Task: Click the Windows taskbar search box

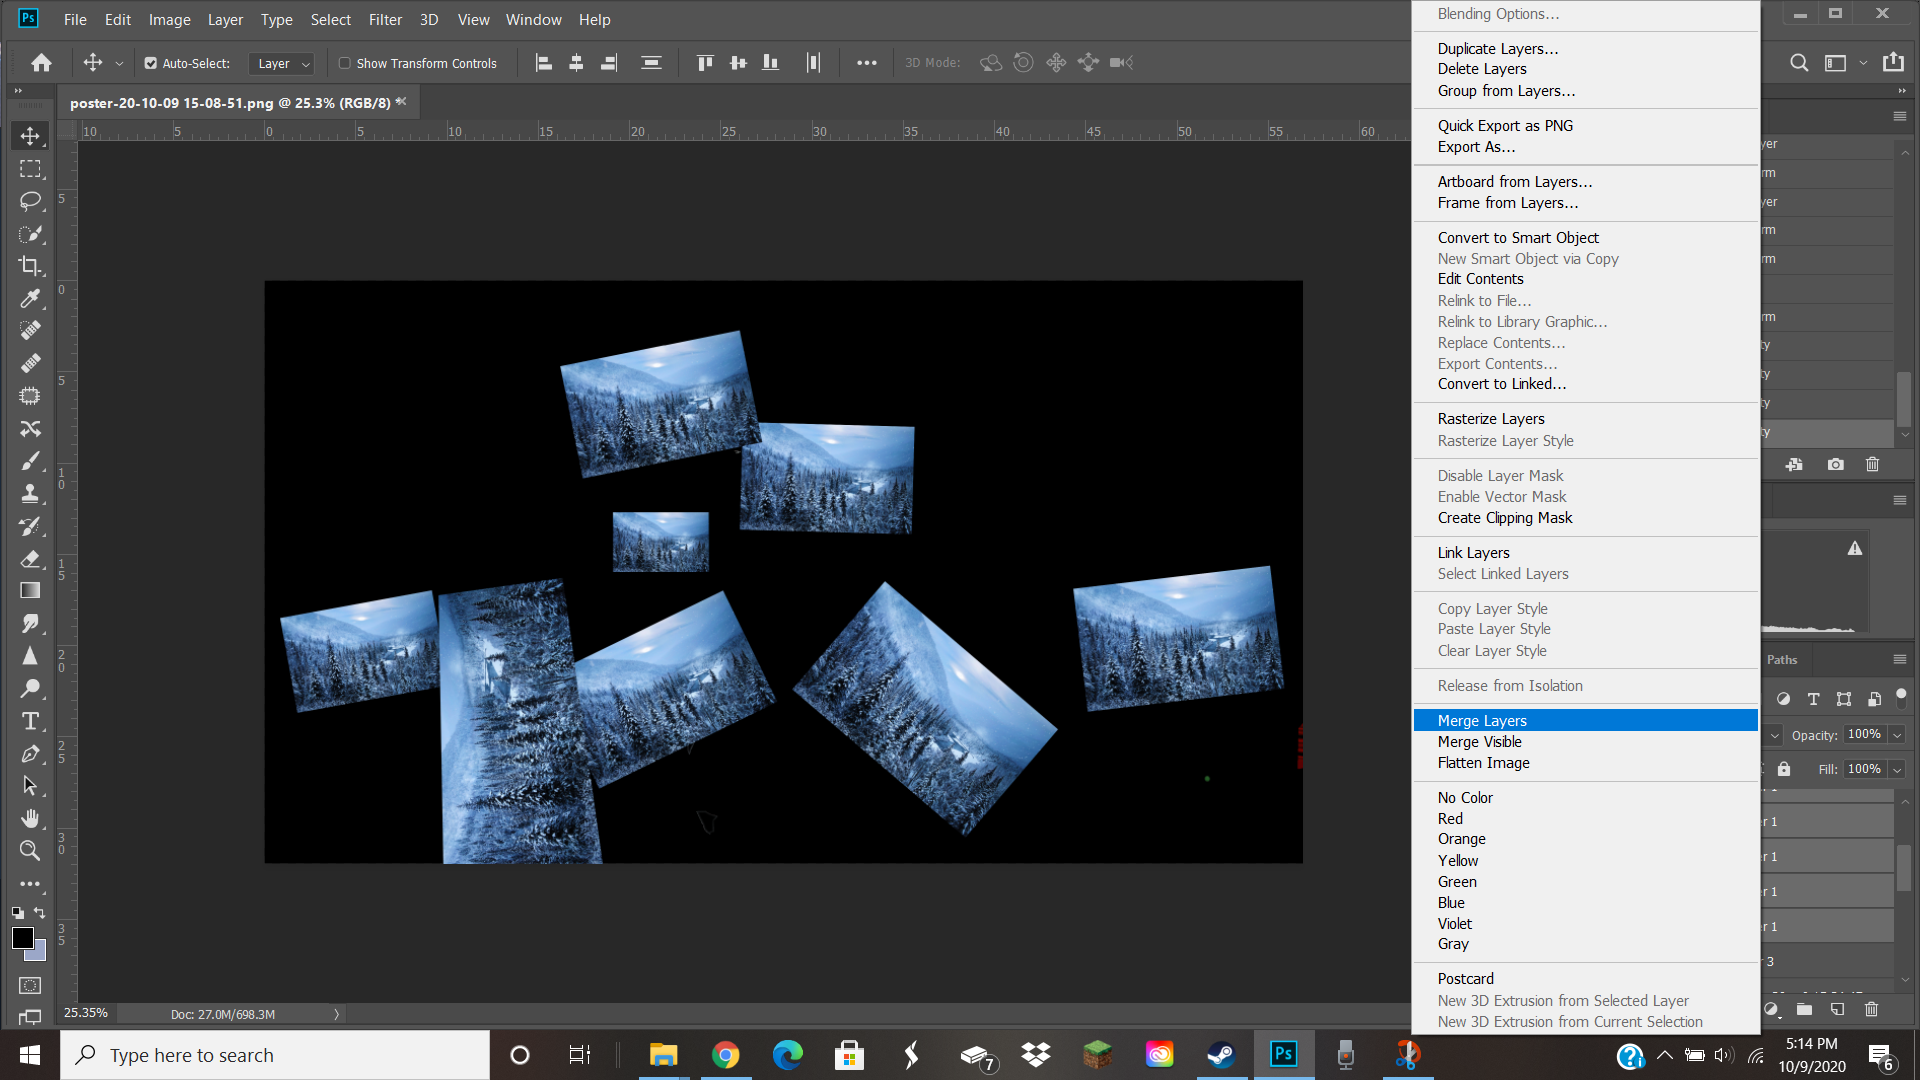Action: (x=275, y=1055)
